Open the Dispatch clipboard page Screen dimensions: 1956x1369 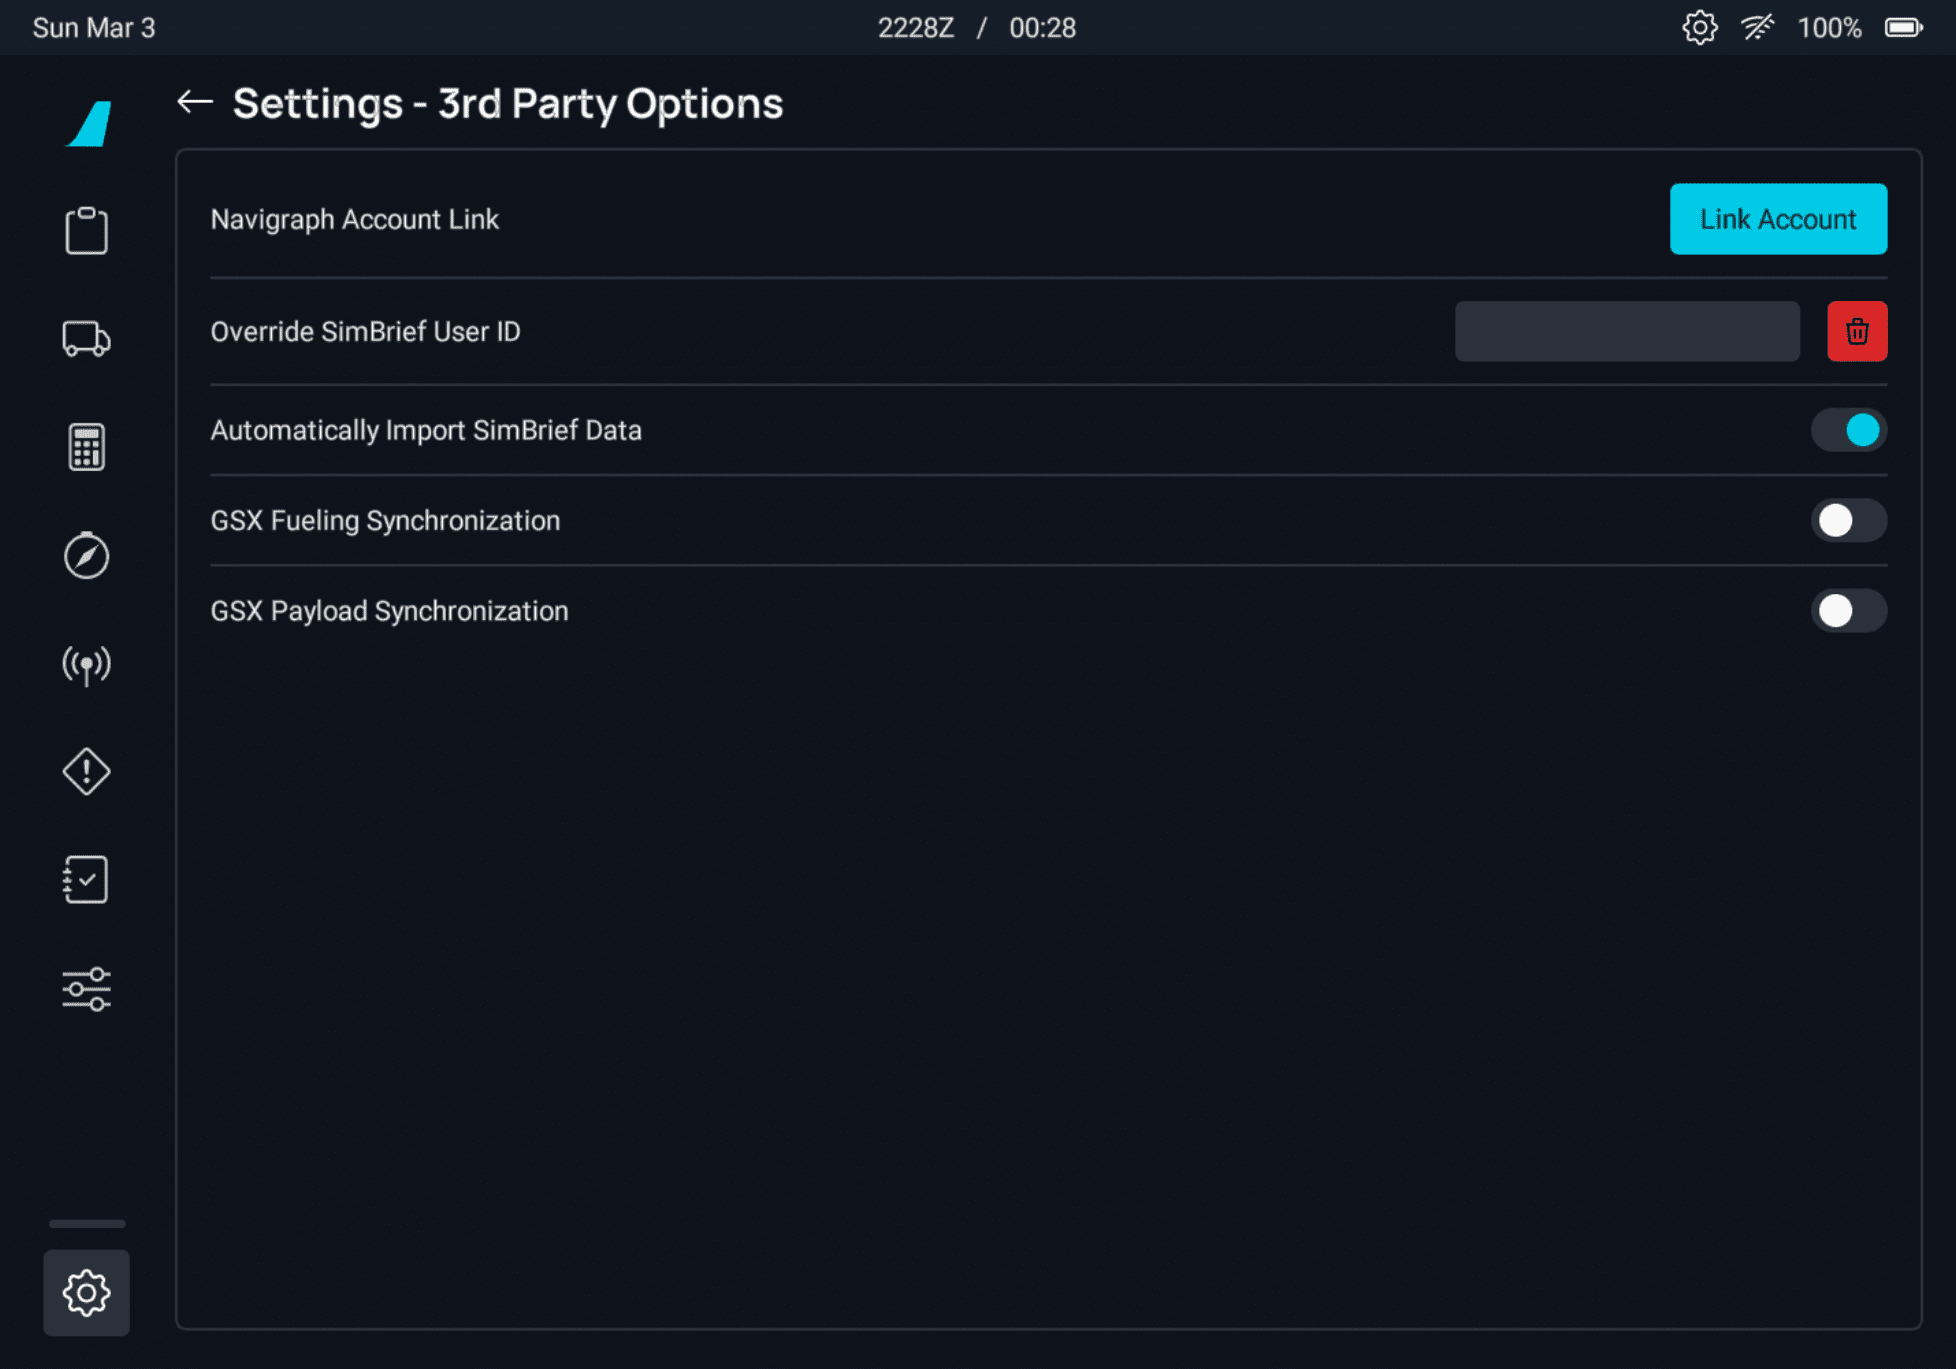tap(86, 231)
